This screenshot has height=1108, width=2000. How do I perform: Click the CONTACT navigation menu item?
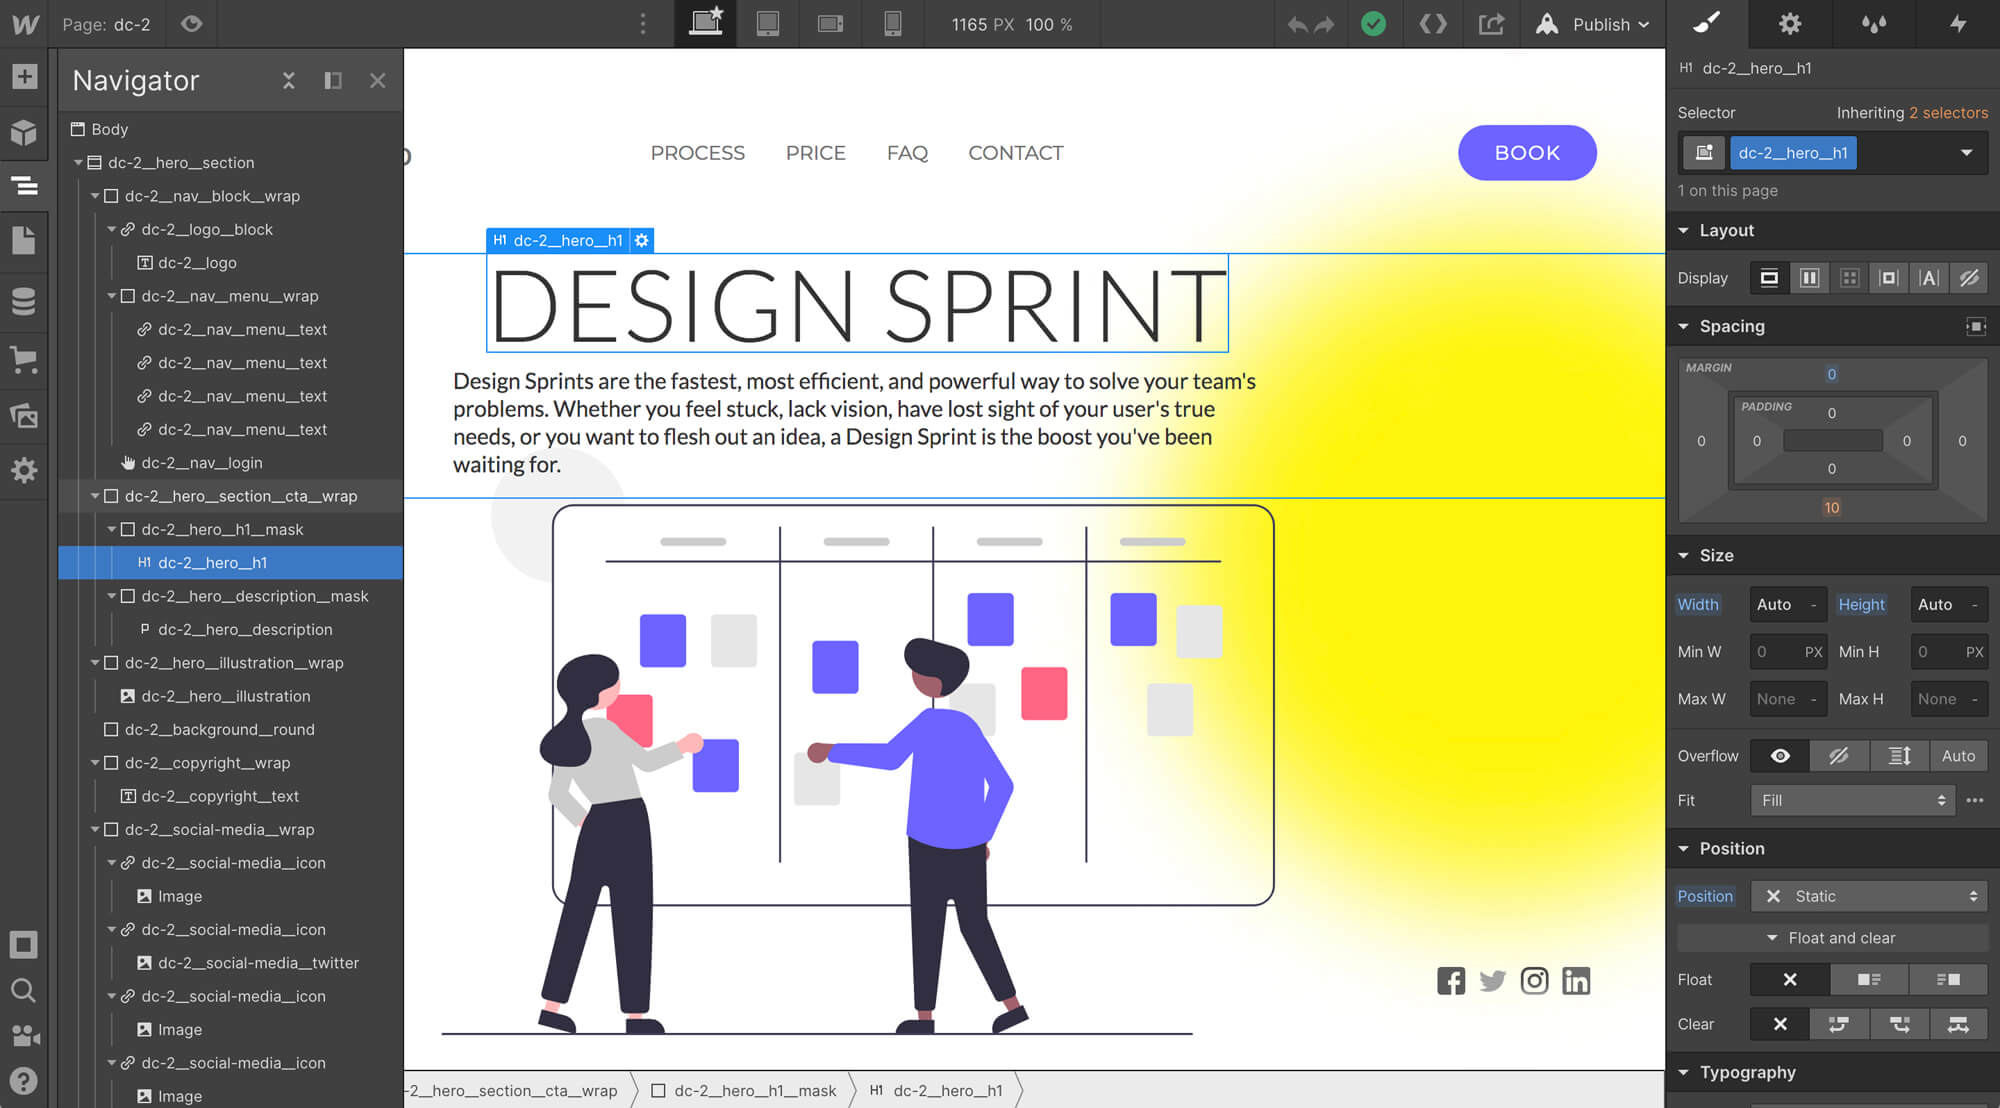[x=1016, y=153]
